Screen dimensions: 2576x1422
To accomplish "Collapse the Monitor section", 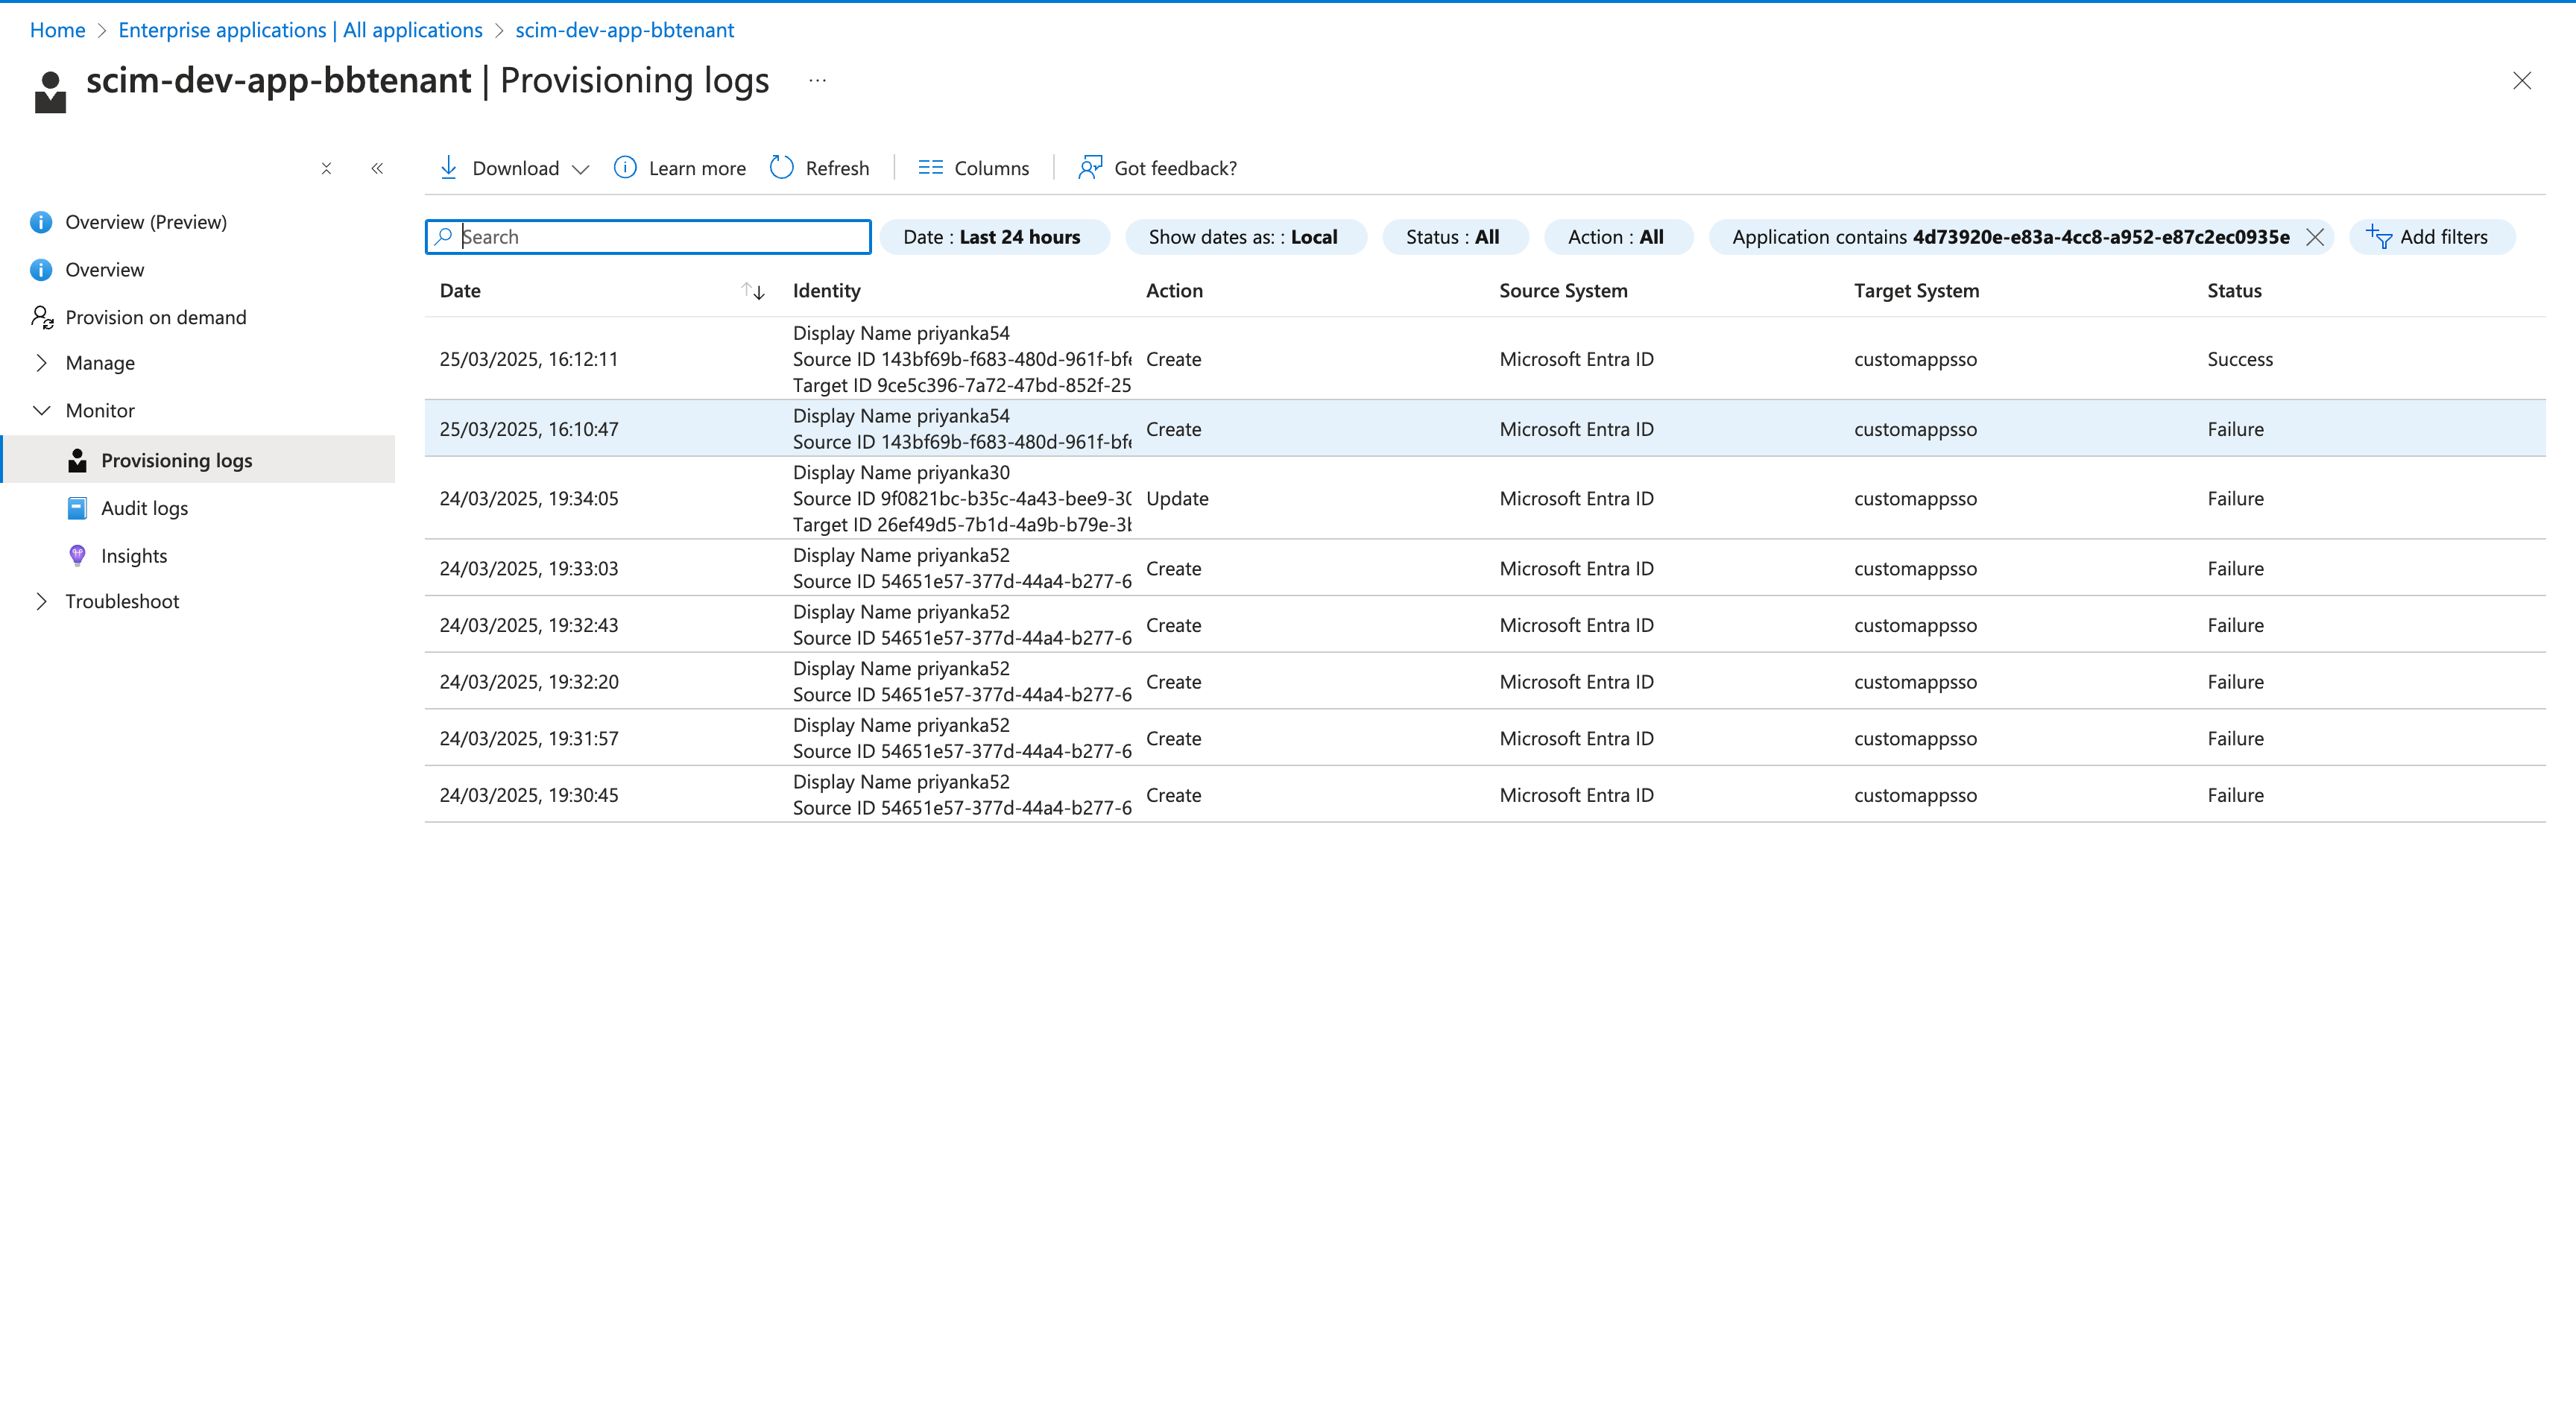I will tap(42, 411).
